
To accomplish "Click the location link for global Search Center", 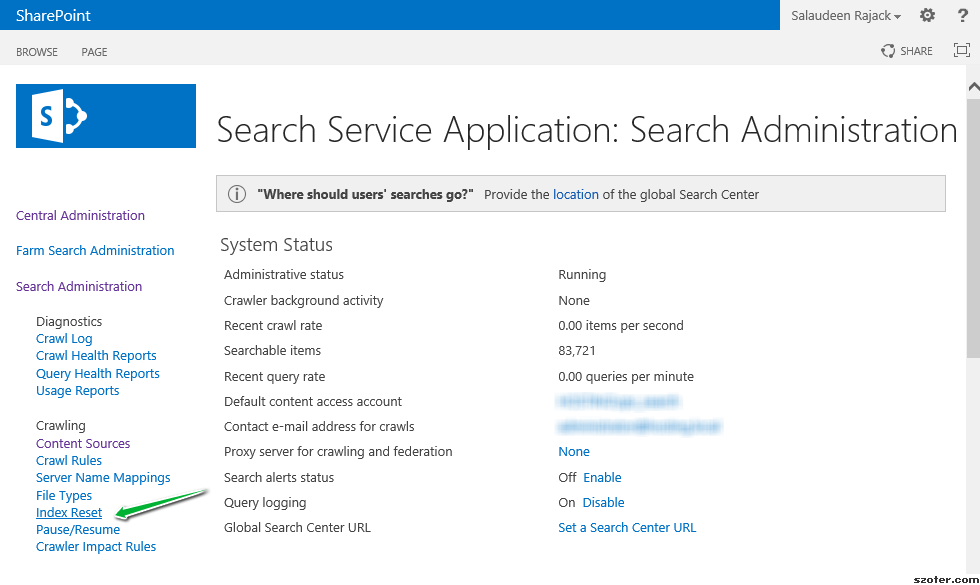I will (575, 194).
